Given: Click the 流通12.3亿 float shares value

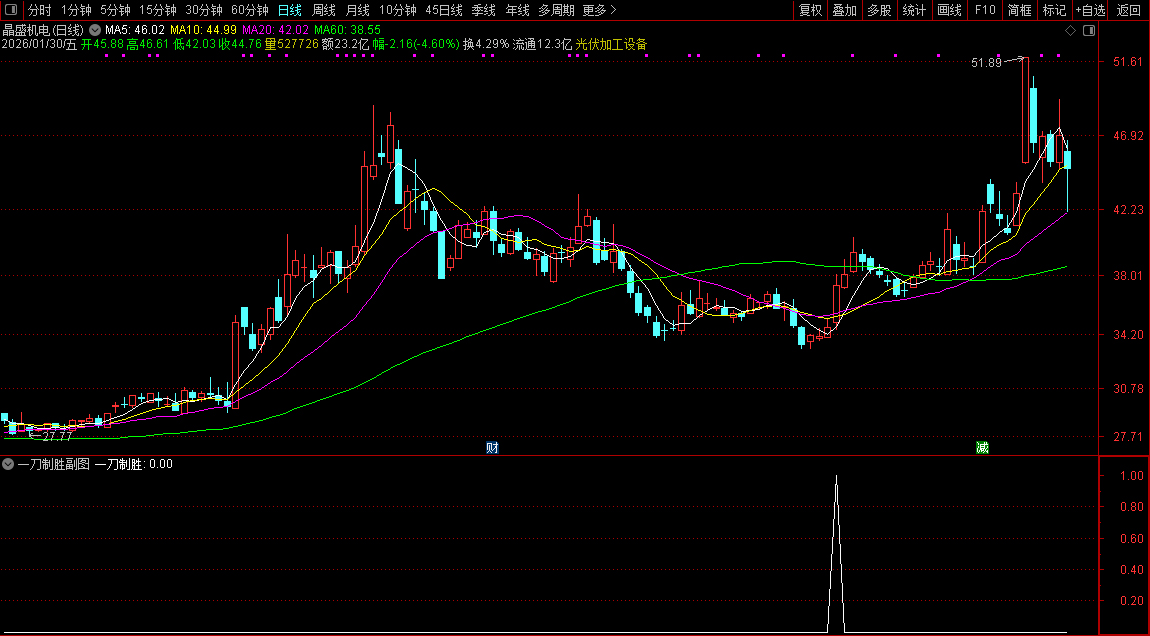Looking at the screenshot, I should tap(542, 44).
